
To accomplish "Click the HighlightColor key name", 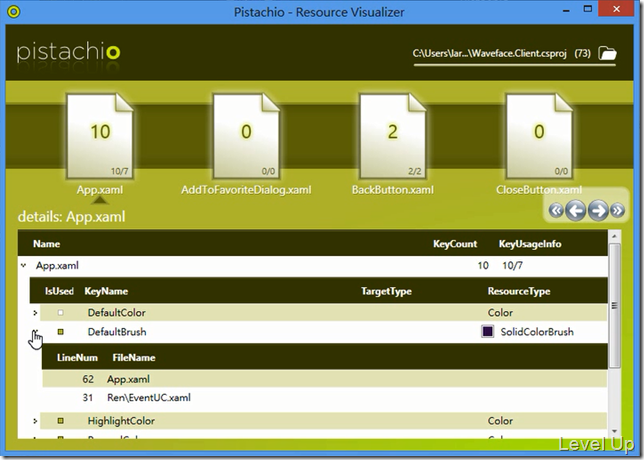I will (x=121, y=421).
